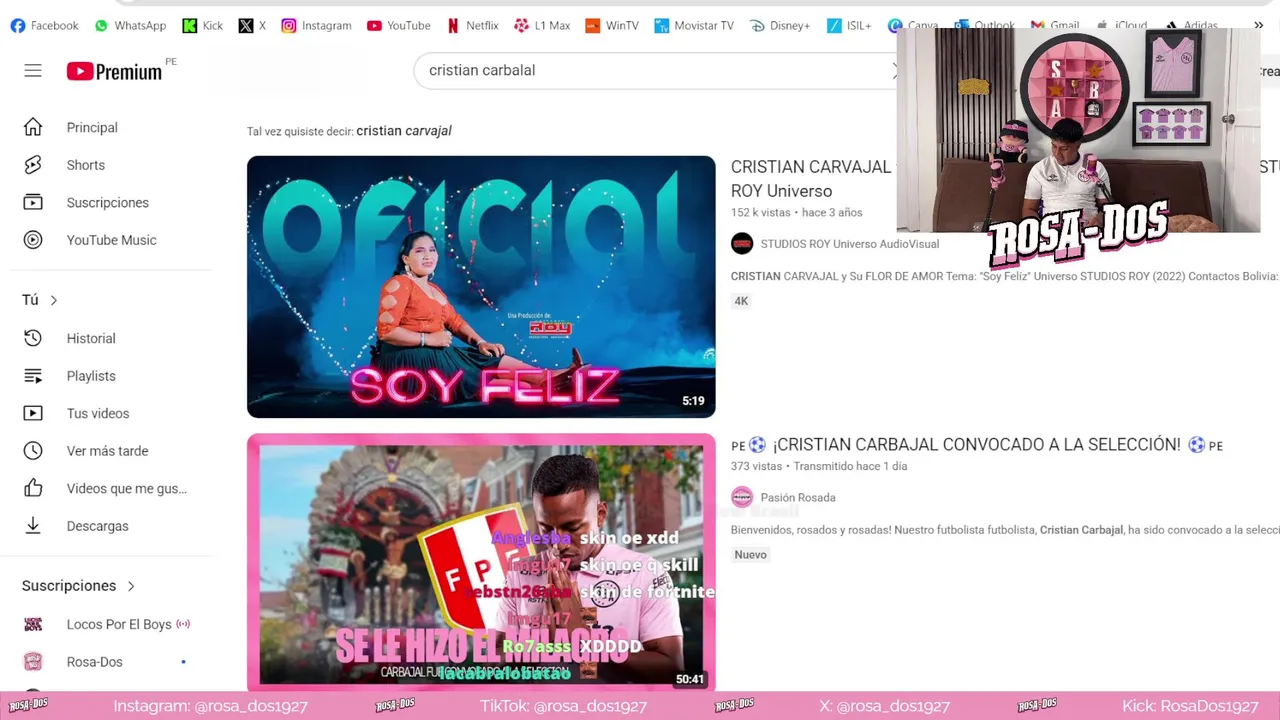Screen dimensions: 1280x720
Task: Open Kick bookmark
Action: (202, 25)
